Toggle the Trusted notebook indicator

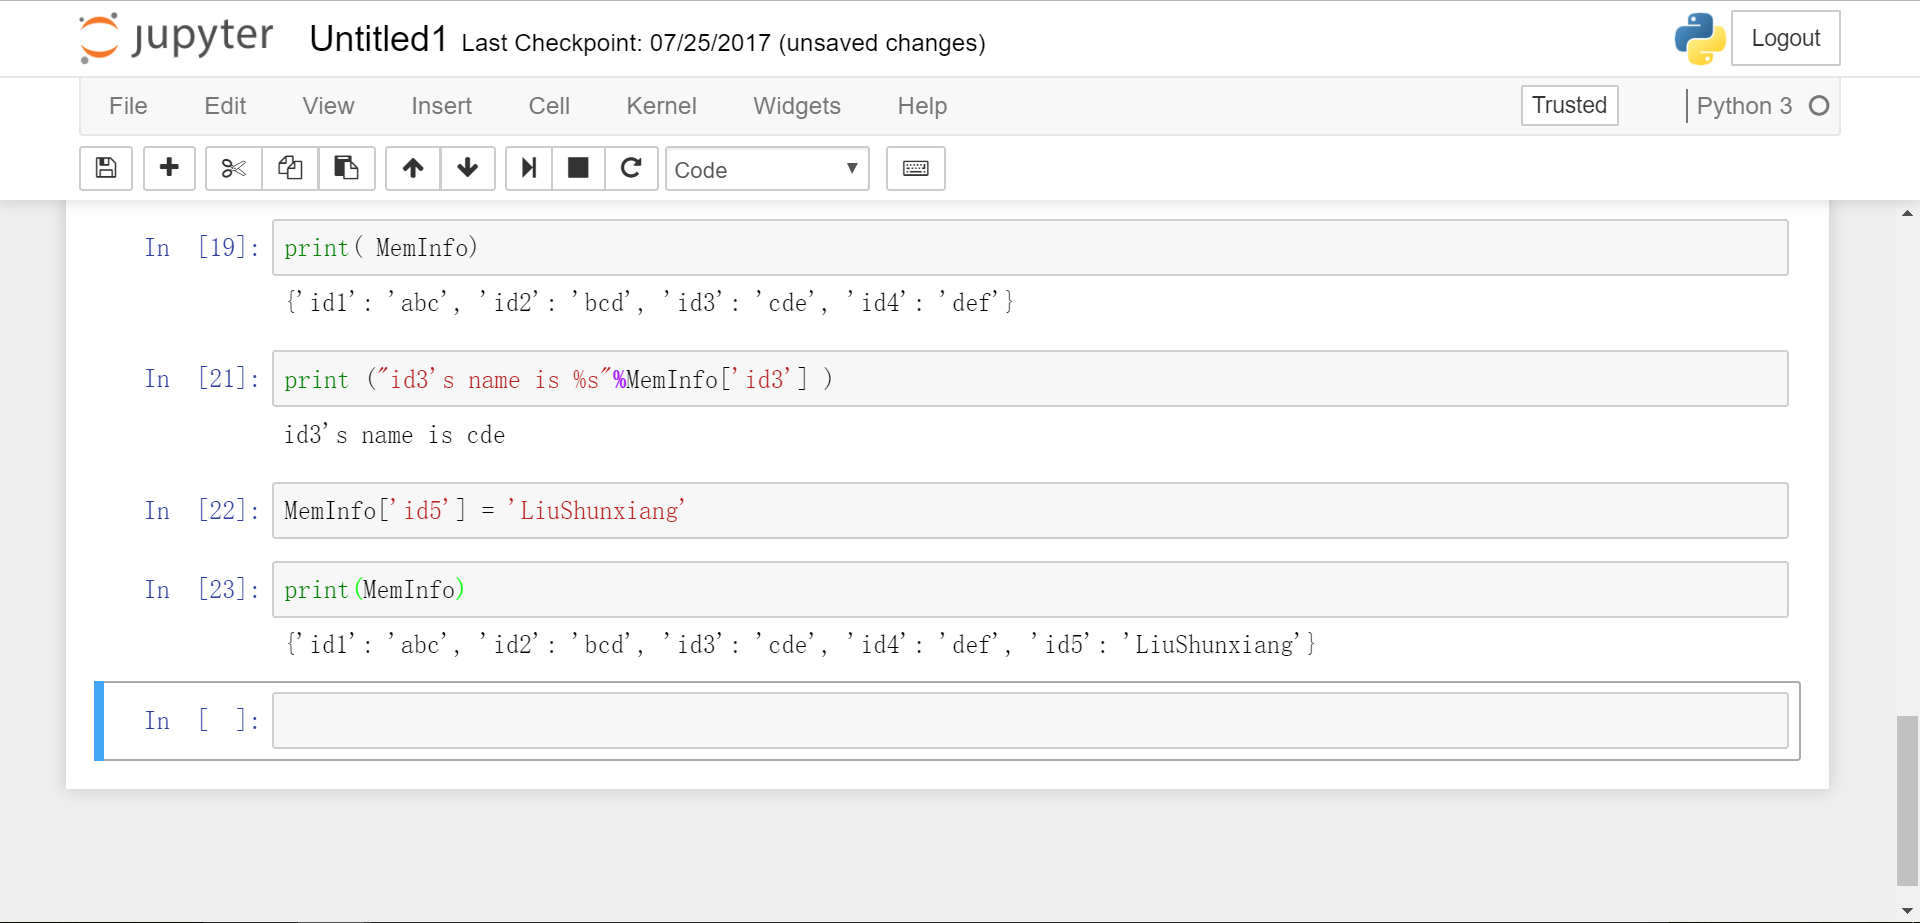click(x=1569, y=105)
